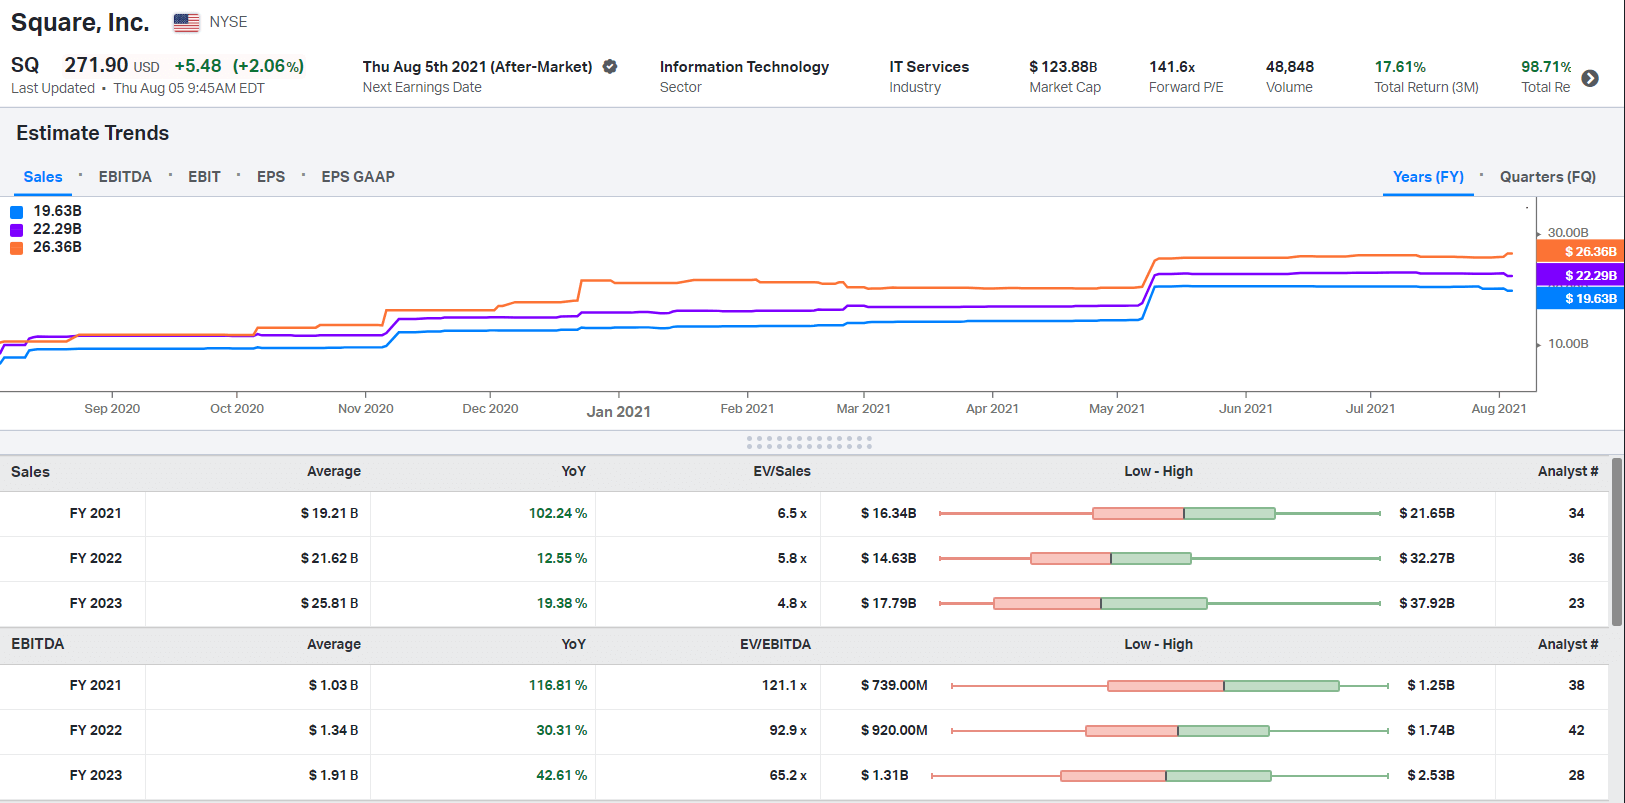Click the blue 19.63B legend swatch

point(16,212)
